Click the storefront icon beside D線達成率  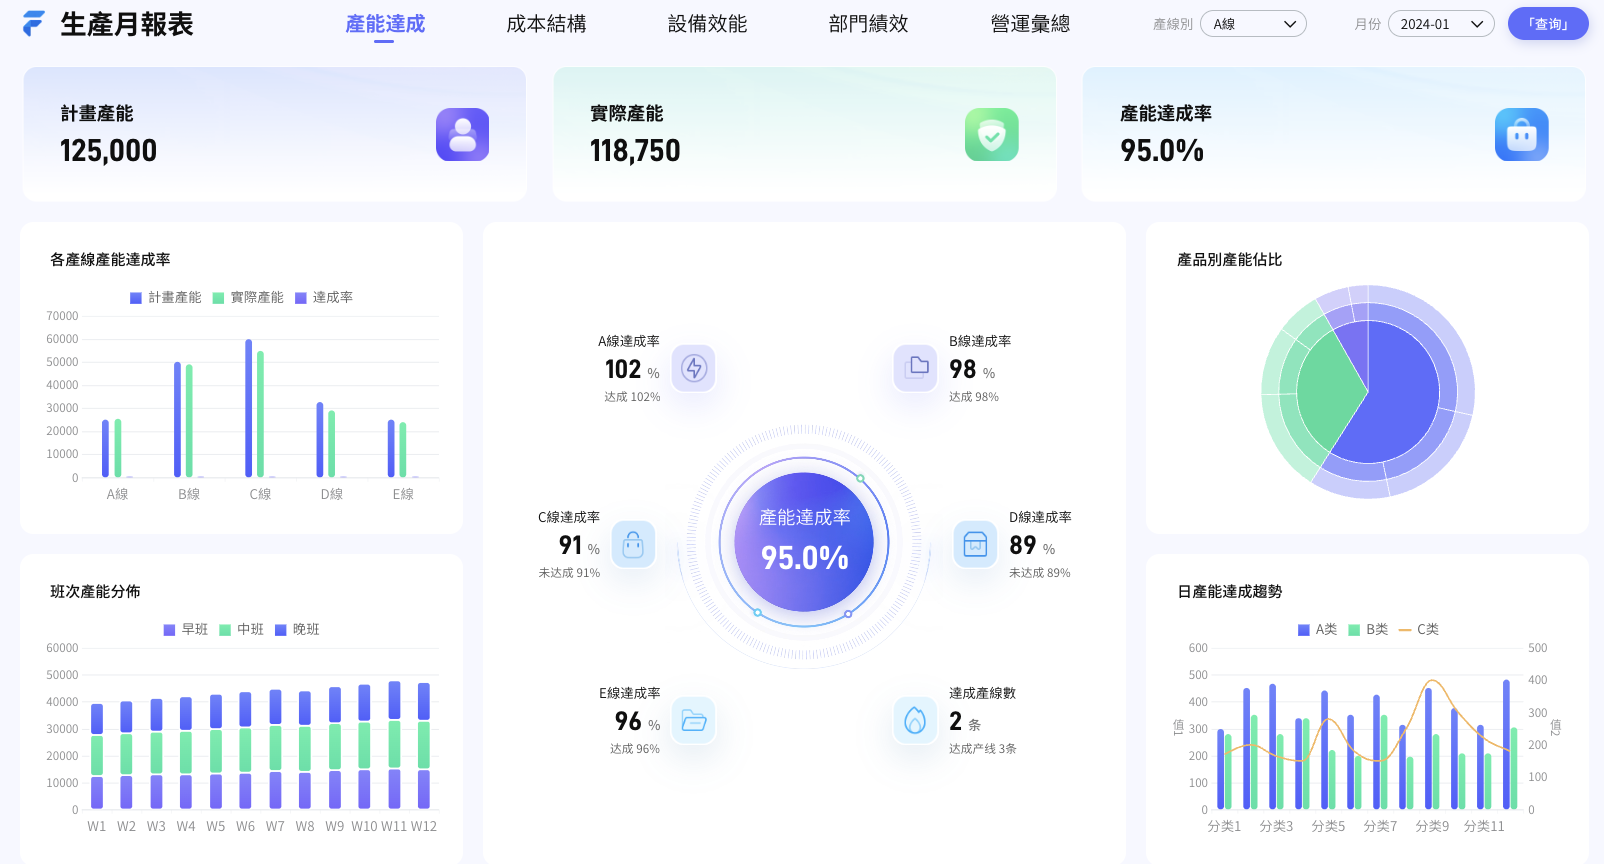click(975, 544)
